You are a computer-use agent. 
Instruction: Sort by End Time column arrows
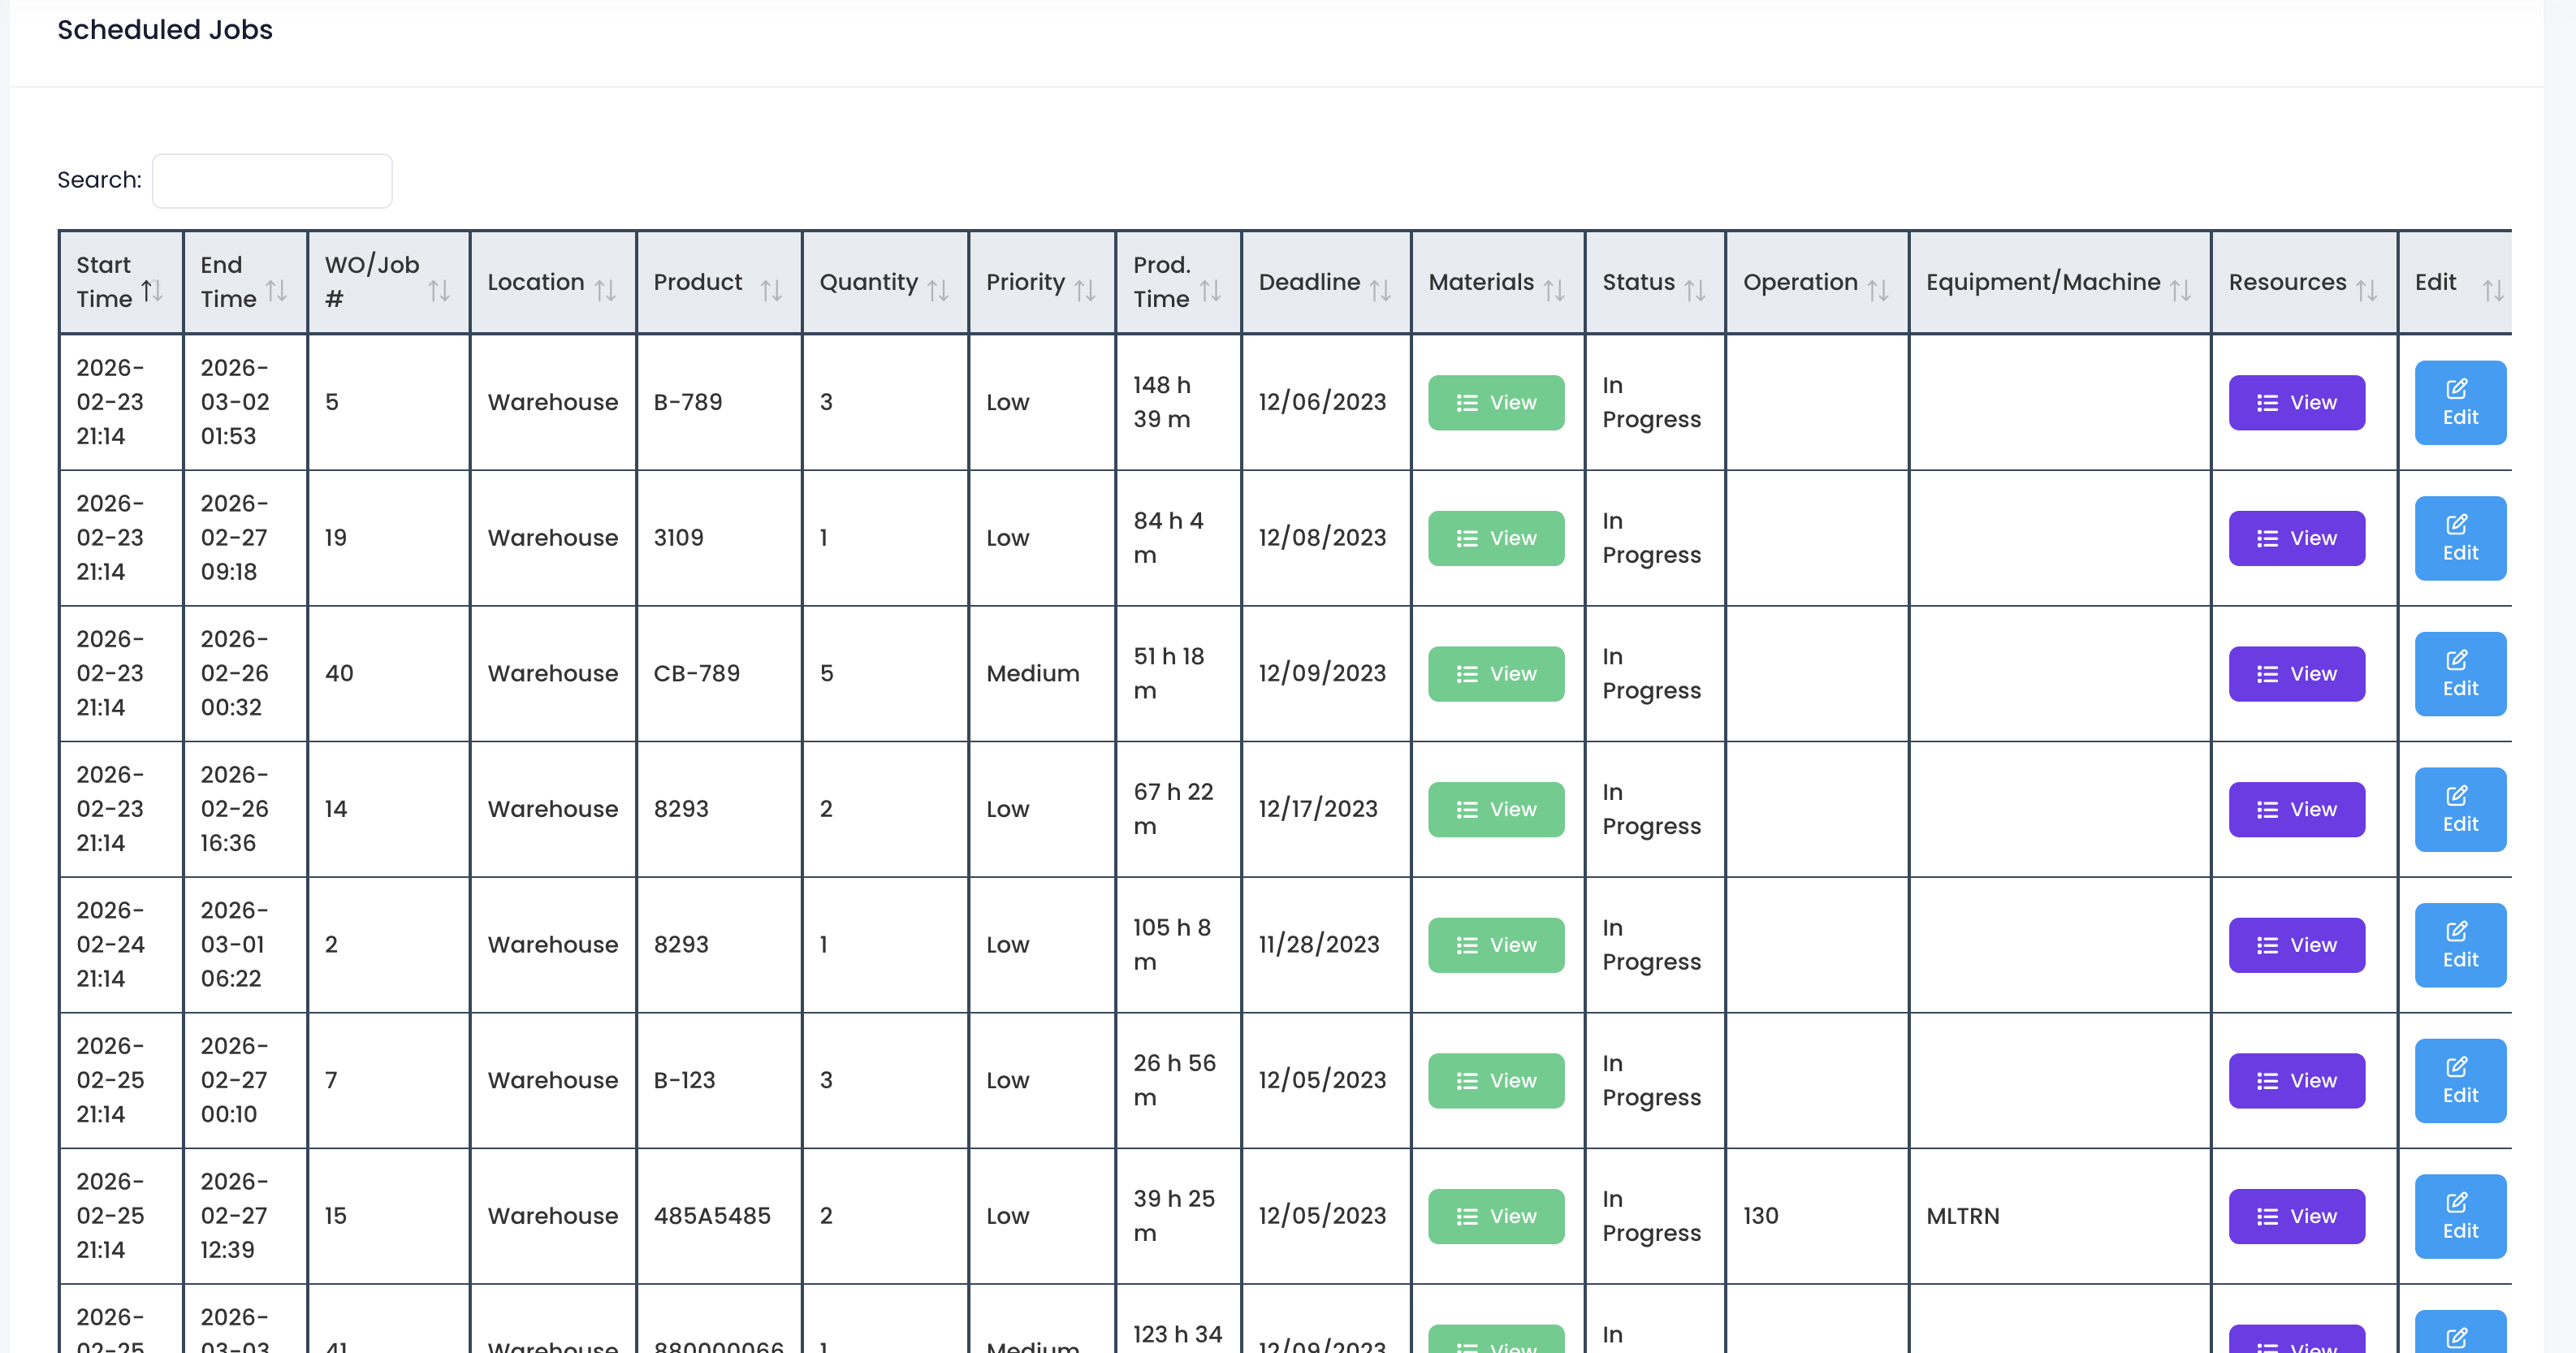tap(276, 291)
